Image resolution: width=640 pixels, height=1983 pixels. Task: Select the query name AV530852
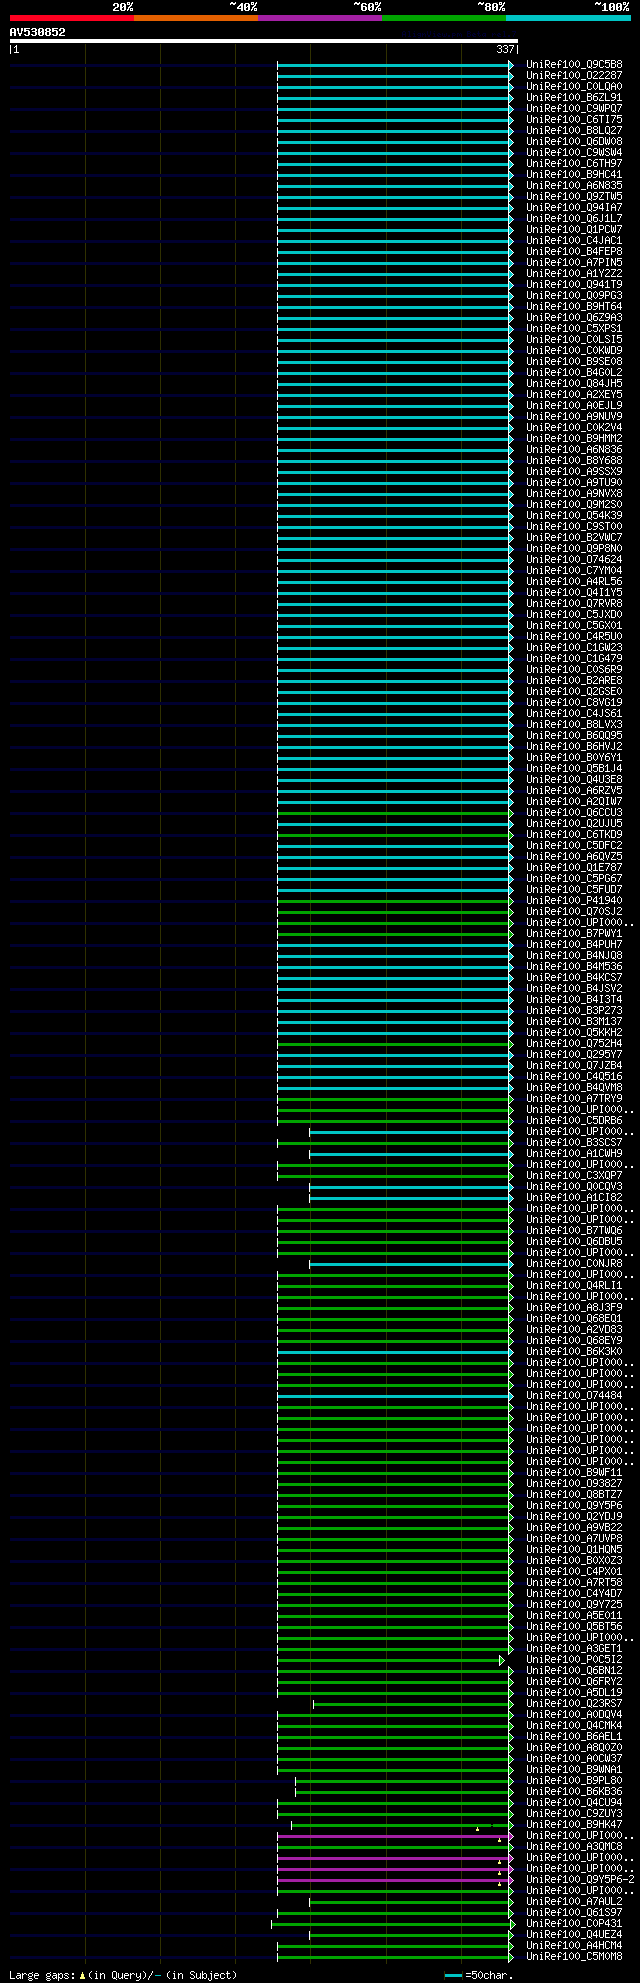pos(38,32)
